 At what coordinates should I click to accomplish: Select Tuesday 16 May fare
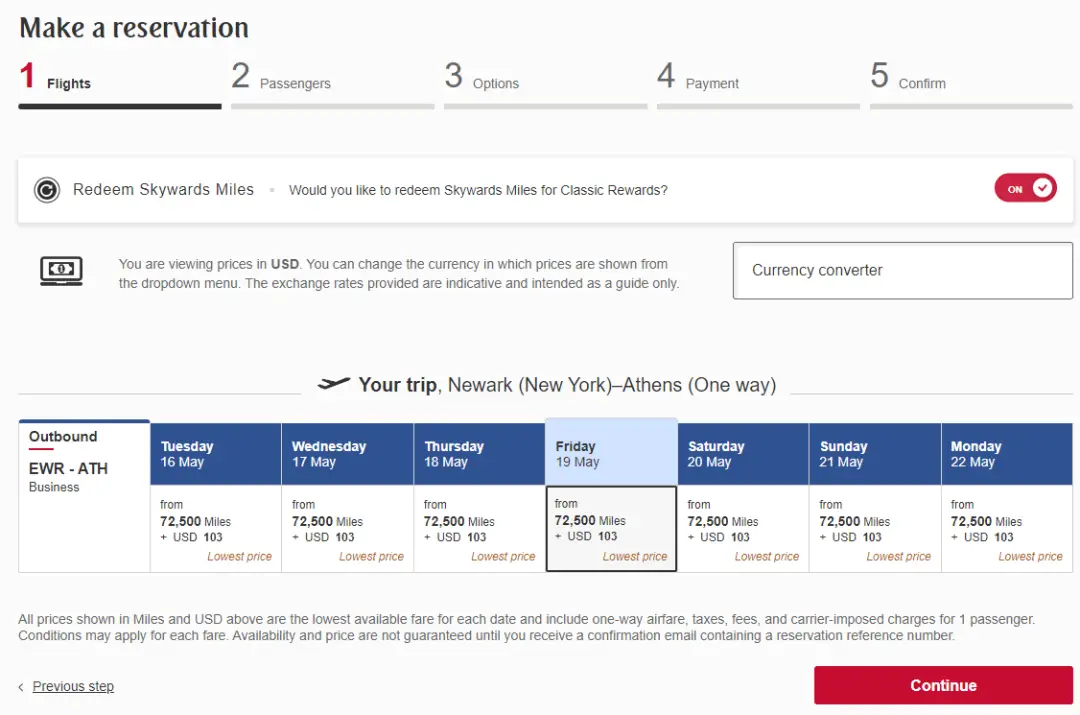[215, 527]
